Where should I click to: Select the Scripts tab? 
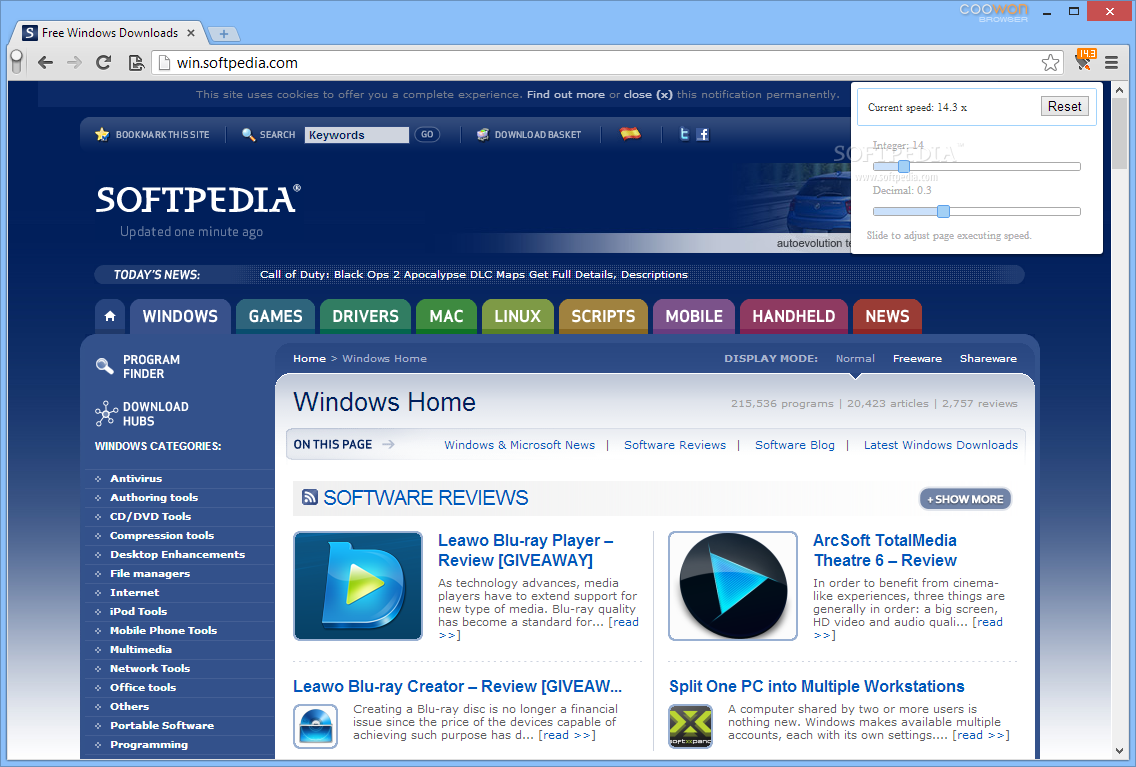[x=603, y=317]
